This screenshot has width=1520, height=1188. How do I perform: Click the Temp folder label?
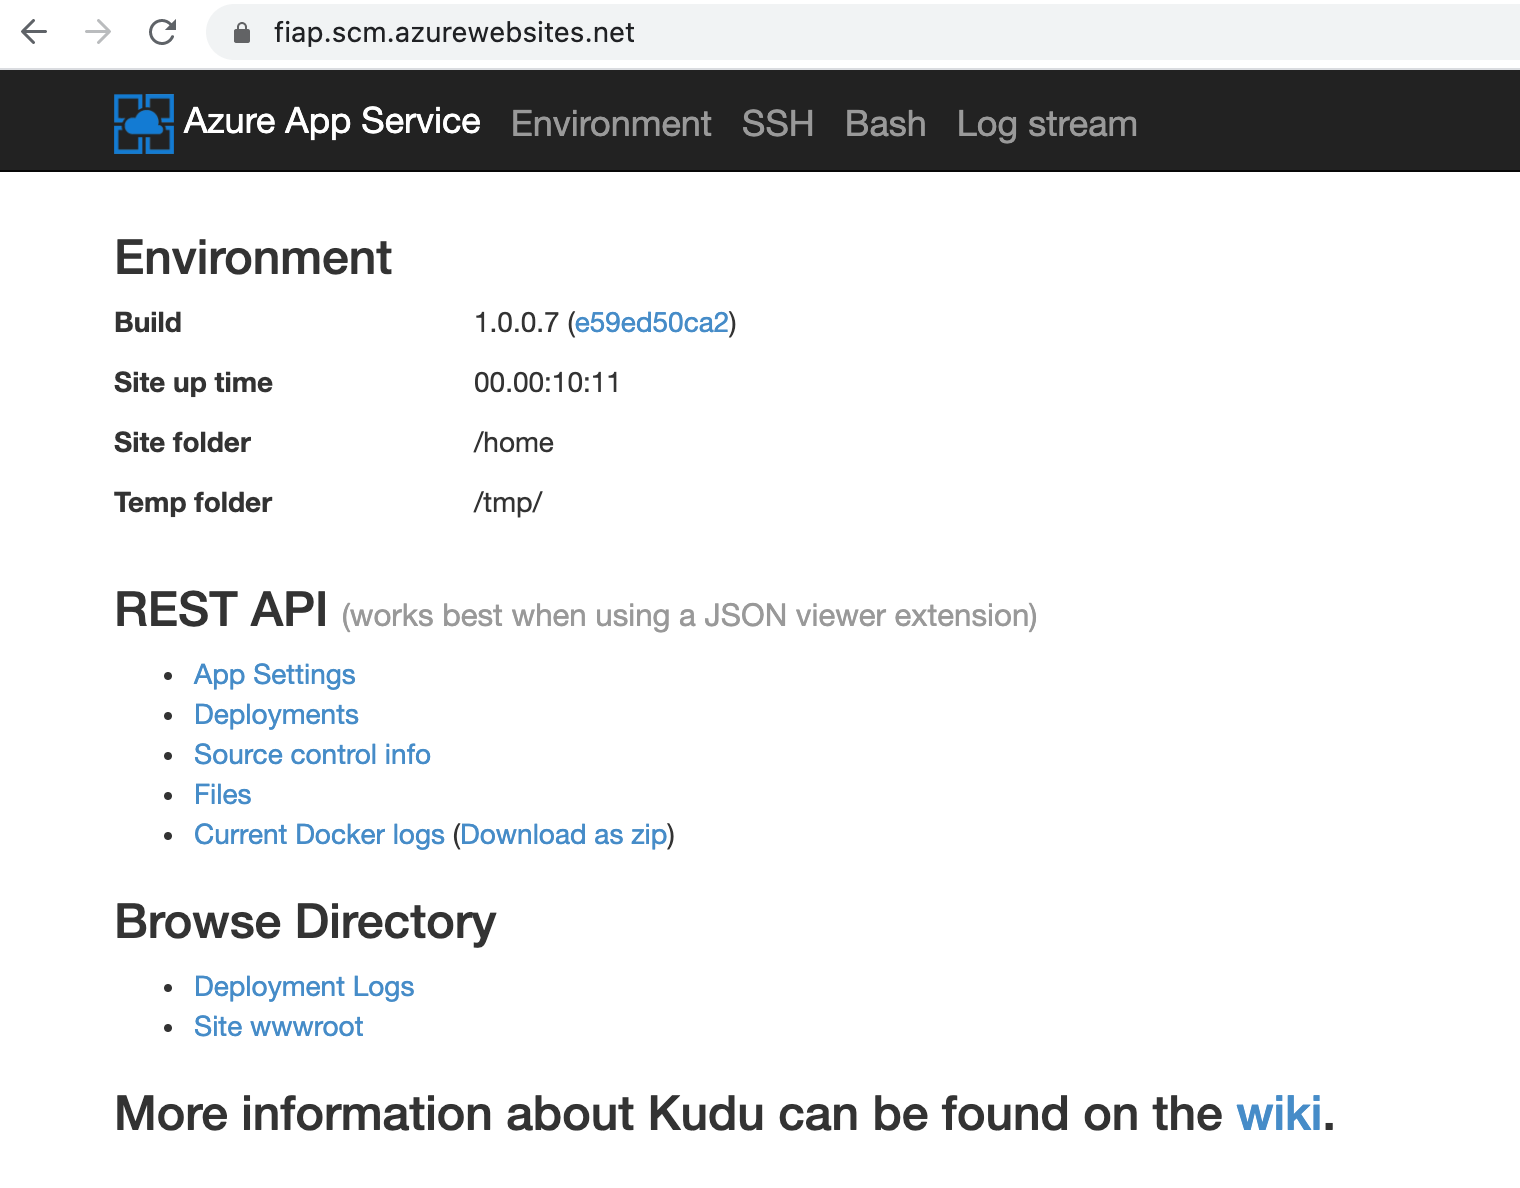tap(193, 503)
